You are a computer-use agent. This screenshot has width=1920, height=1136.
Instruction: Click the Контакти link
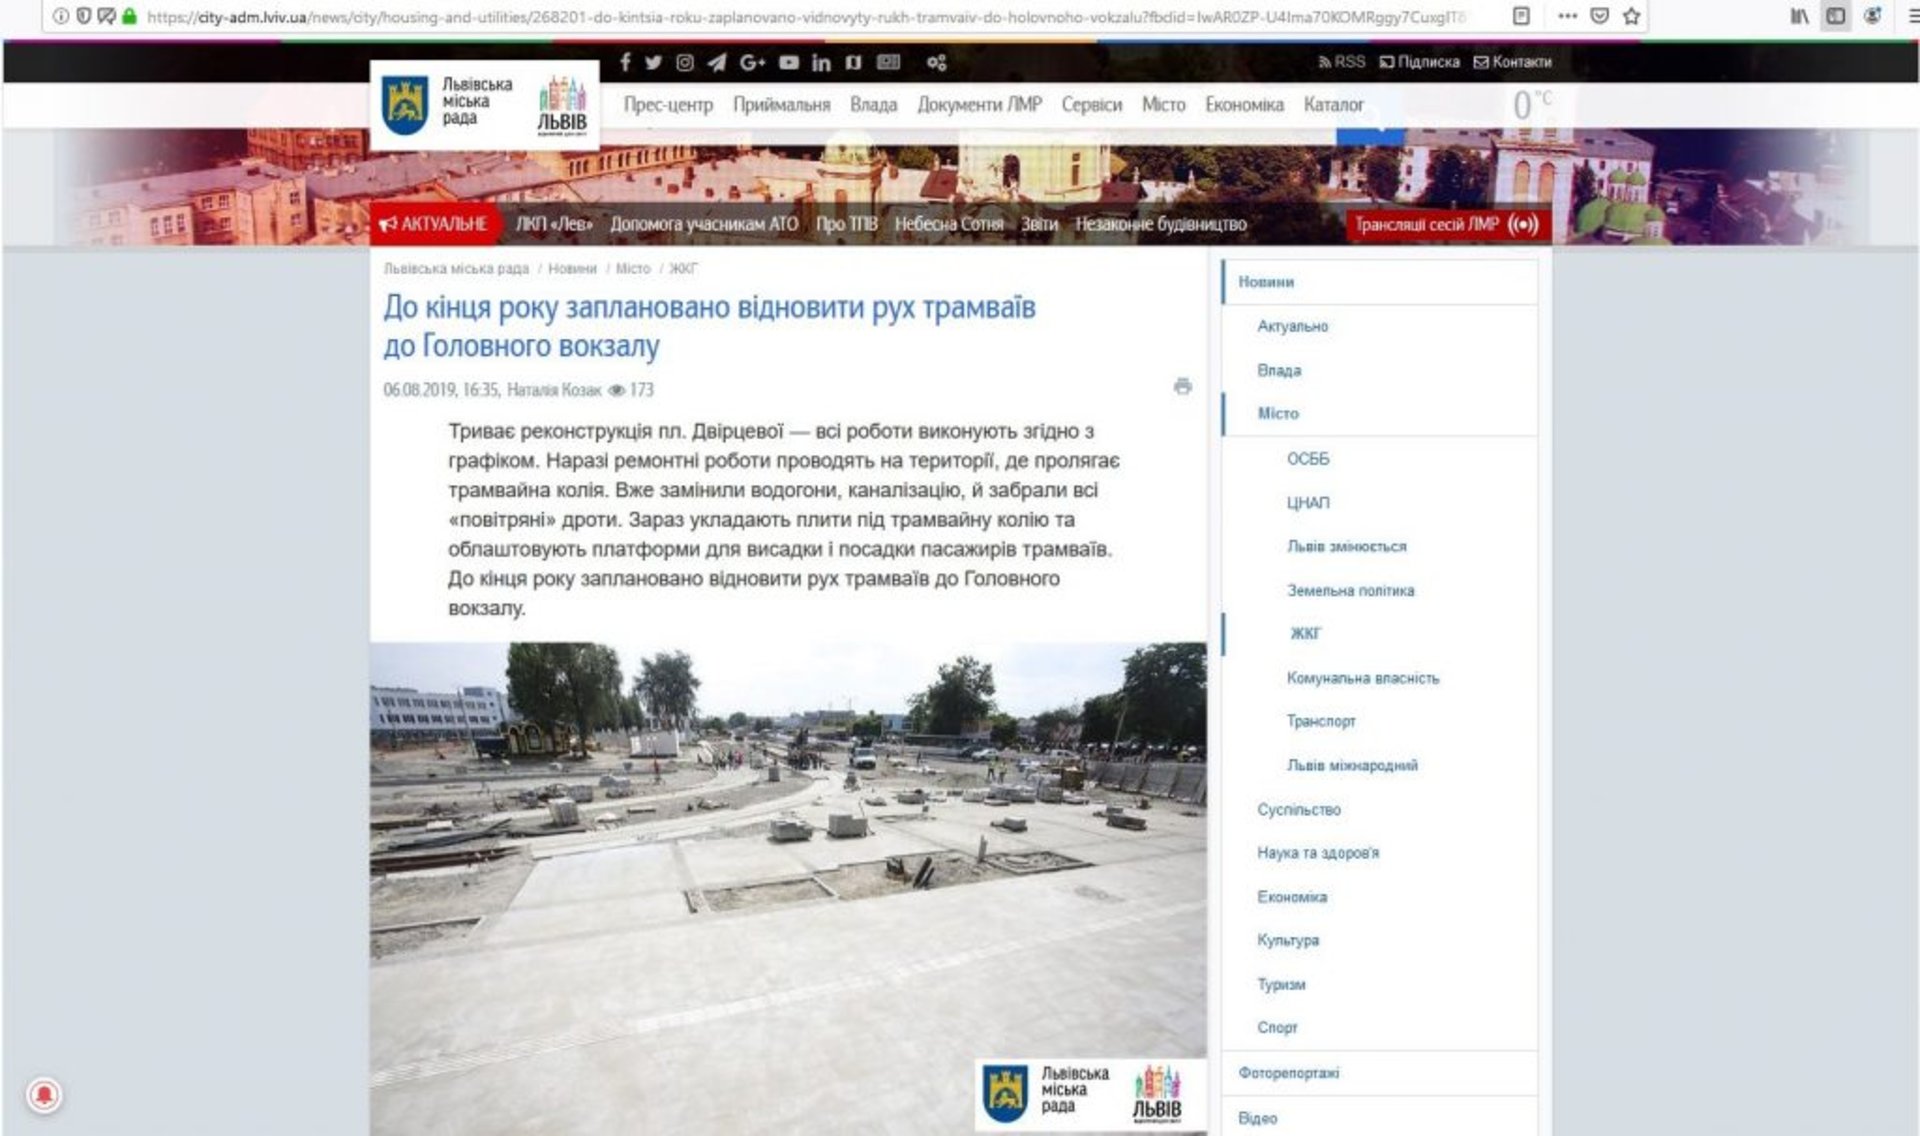[1512, 62]
